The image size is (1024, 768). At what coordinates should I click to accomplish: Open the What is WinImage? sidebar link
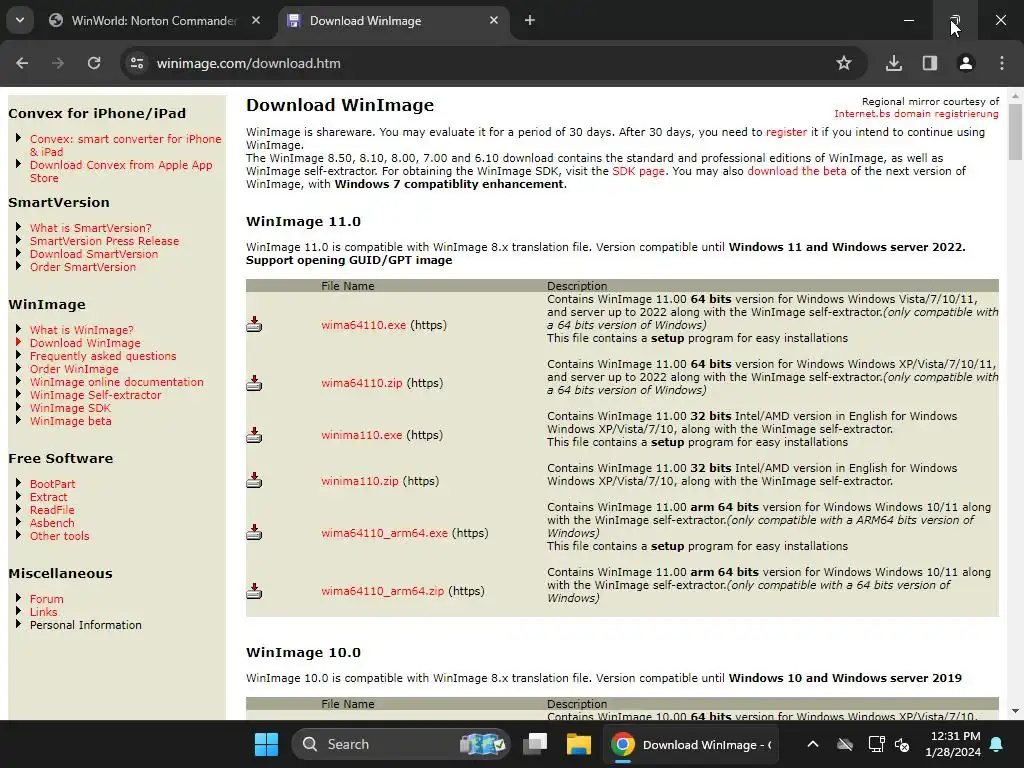pyautogui.click(x=81, y=330)
